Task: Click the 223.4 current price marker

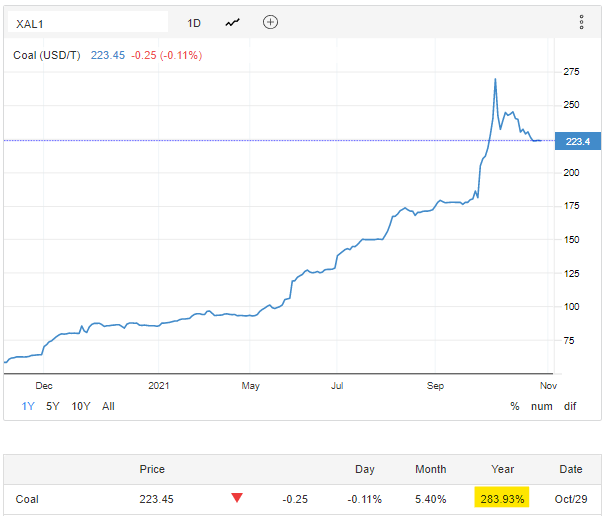Action: tap(578, 141)
